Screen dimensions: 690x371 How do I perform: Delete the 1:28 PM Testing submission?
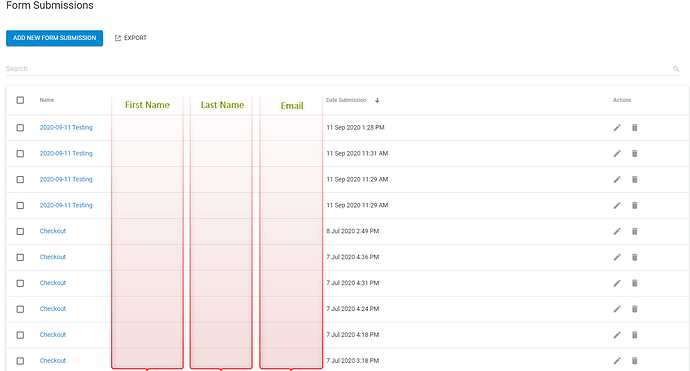(x=635, y=128)
